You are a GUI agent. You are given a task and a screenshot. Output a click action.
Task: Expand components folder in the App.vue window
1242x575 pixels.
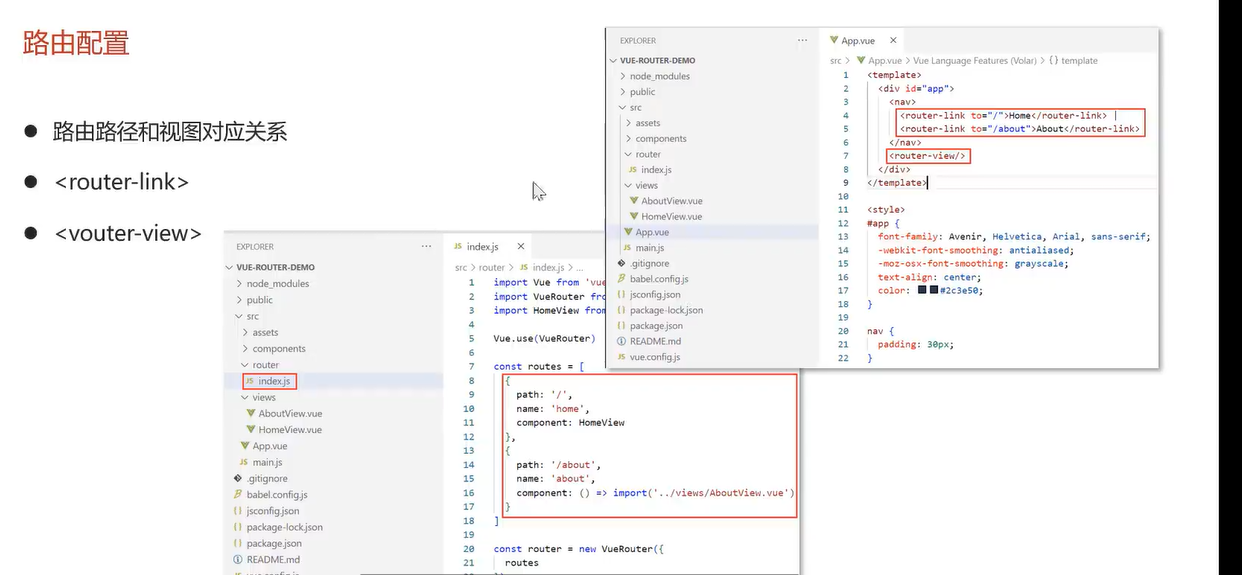tap(661, 139)
